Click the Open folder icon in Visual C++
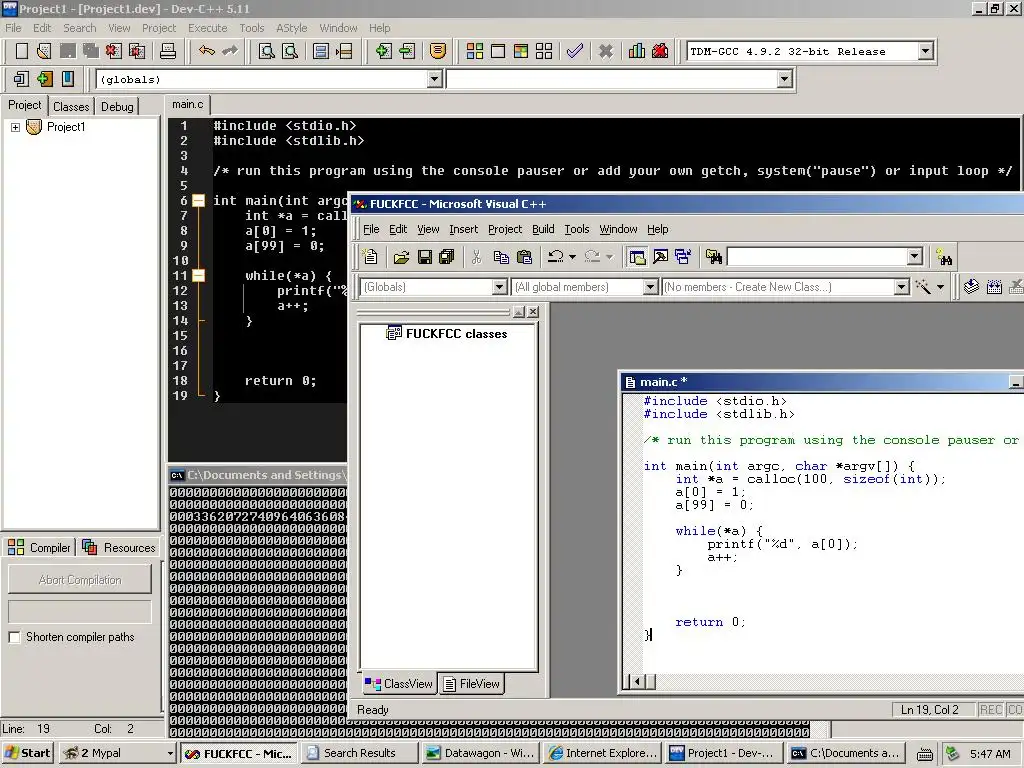This screenshot has width=1024, height=768. pos(401,257)
